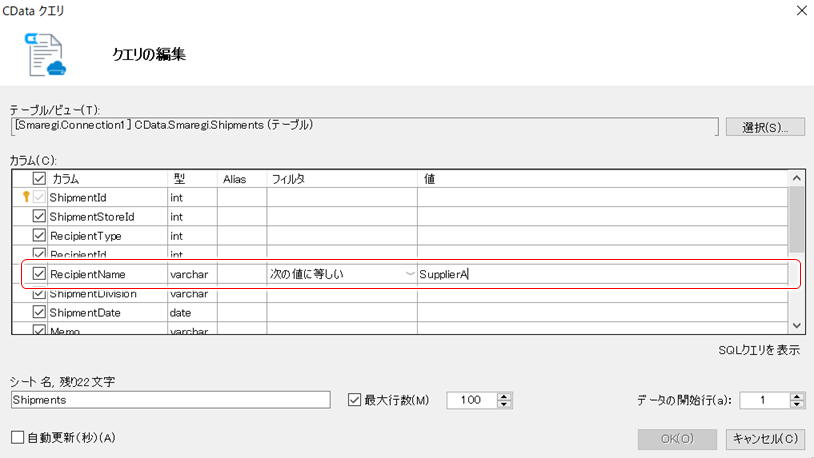The image size is (814, 458).
Task: Decrease max rows with down arrow
Action: 504,404
